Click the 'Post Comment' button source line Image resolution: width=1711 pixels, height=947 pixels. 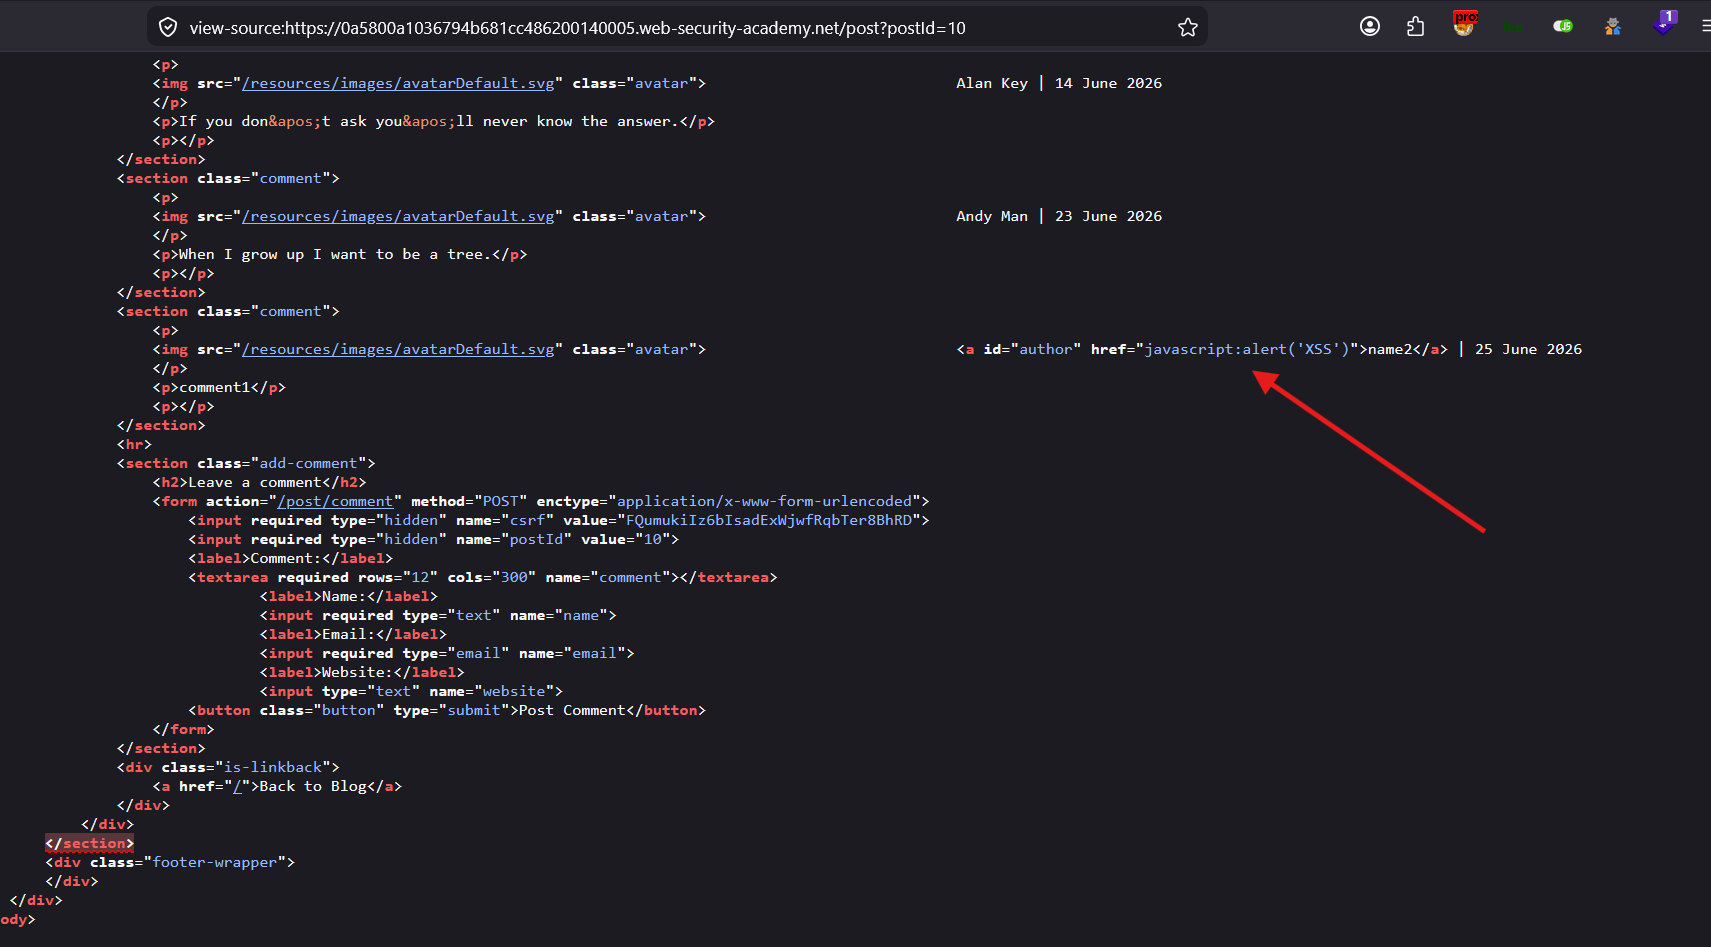[x=447, y=710]
